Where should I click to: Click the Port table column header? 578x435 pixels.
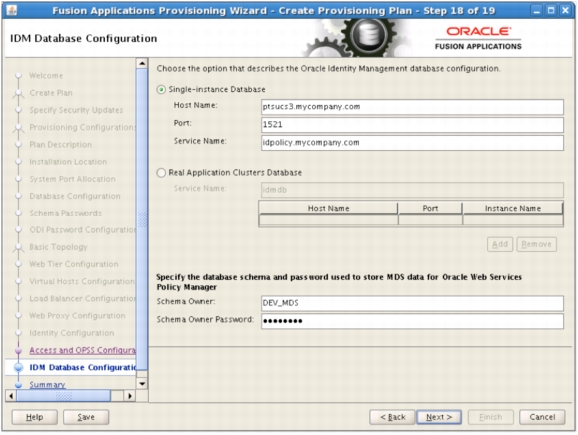coord(430,208)
